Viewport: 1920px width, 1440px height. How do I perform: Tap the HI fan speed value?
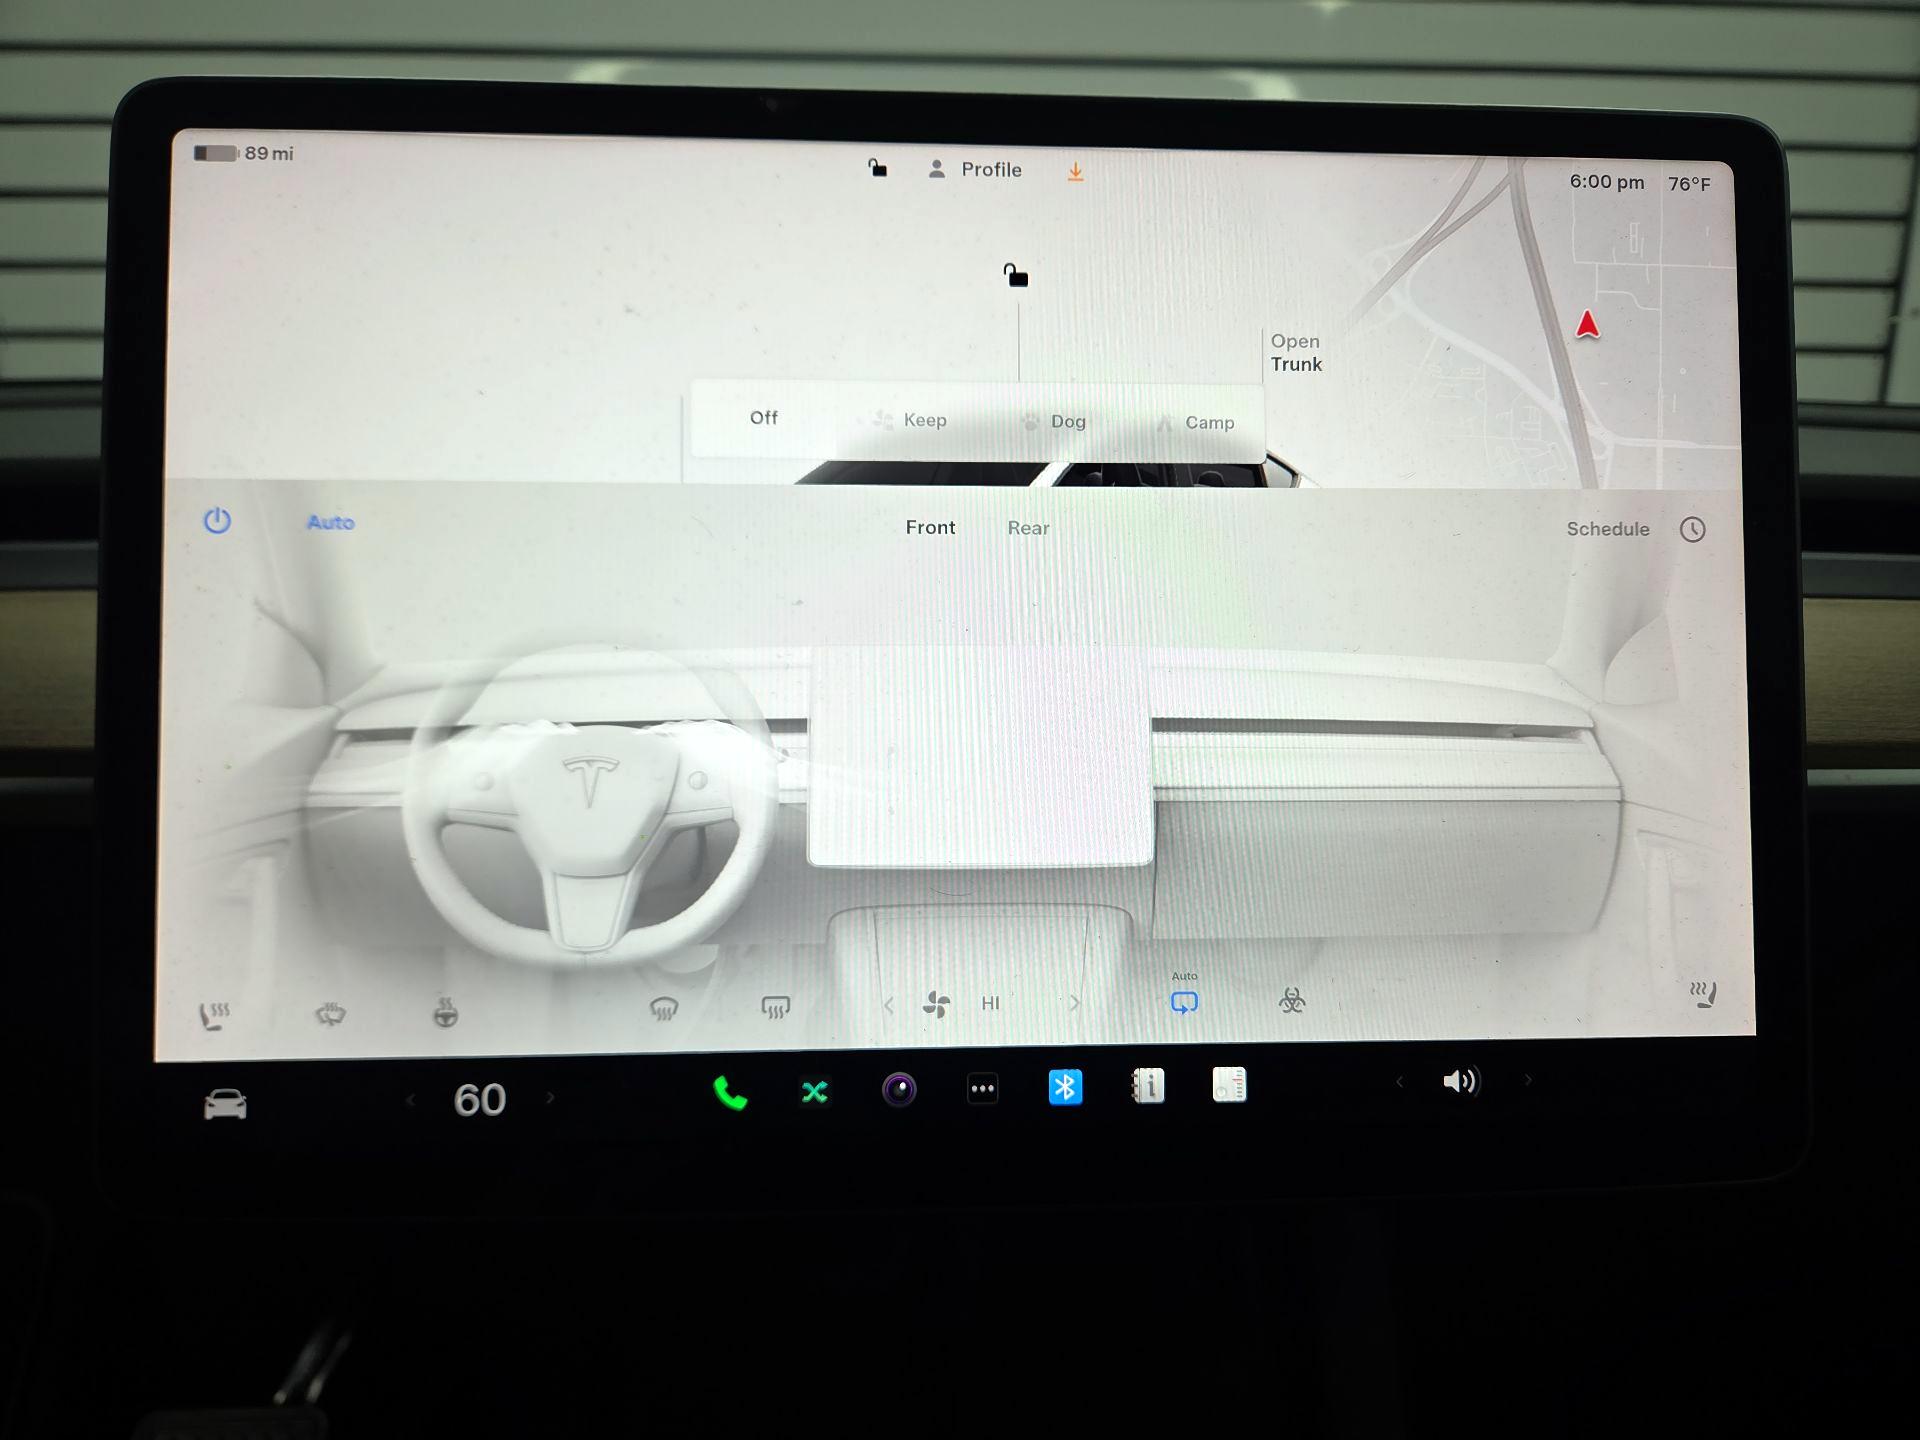click(990, 1003)
